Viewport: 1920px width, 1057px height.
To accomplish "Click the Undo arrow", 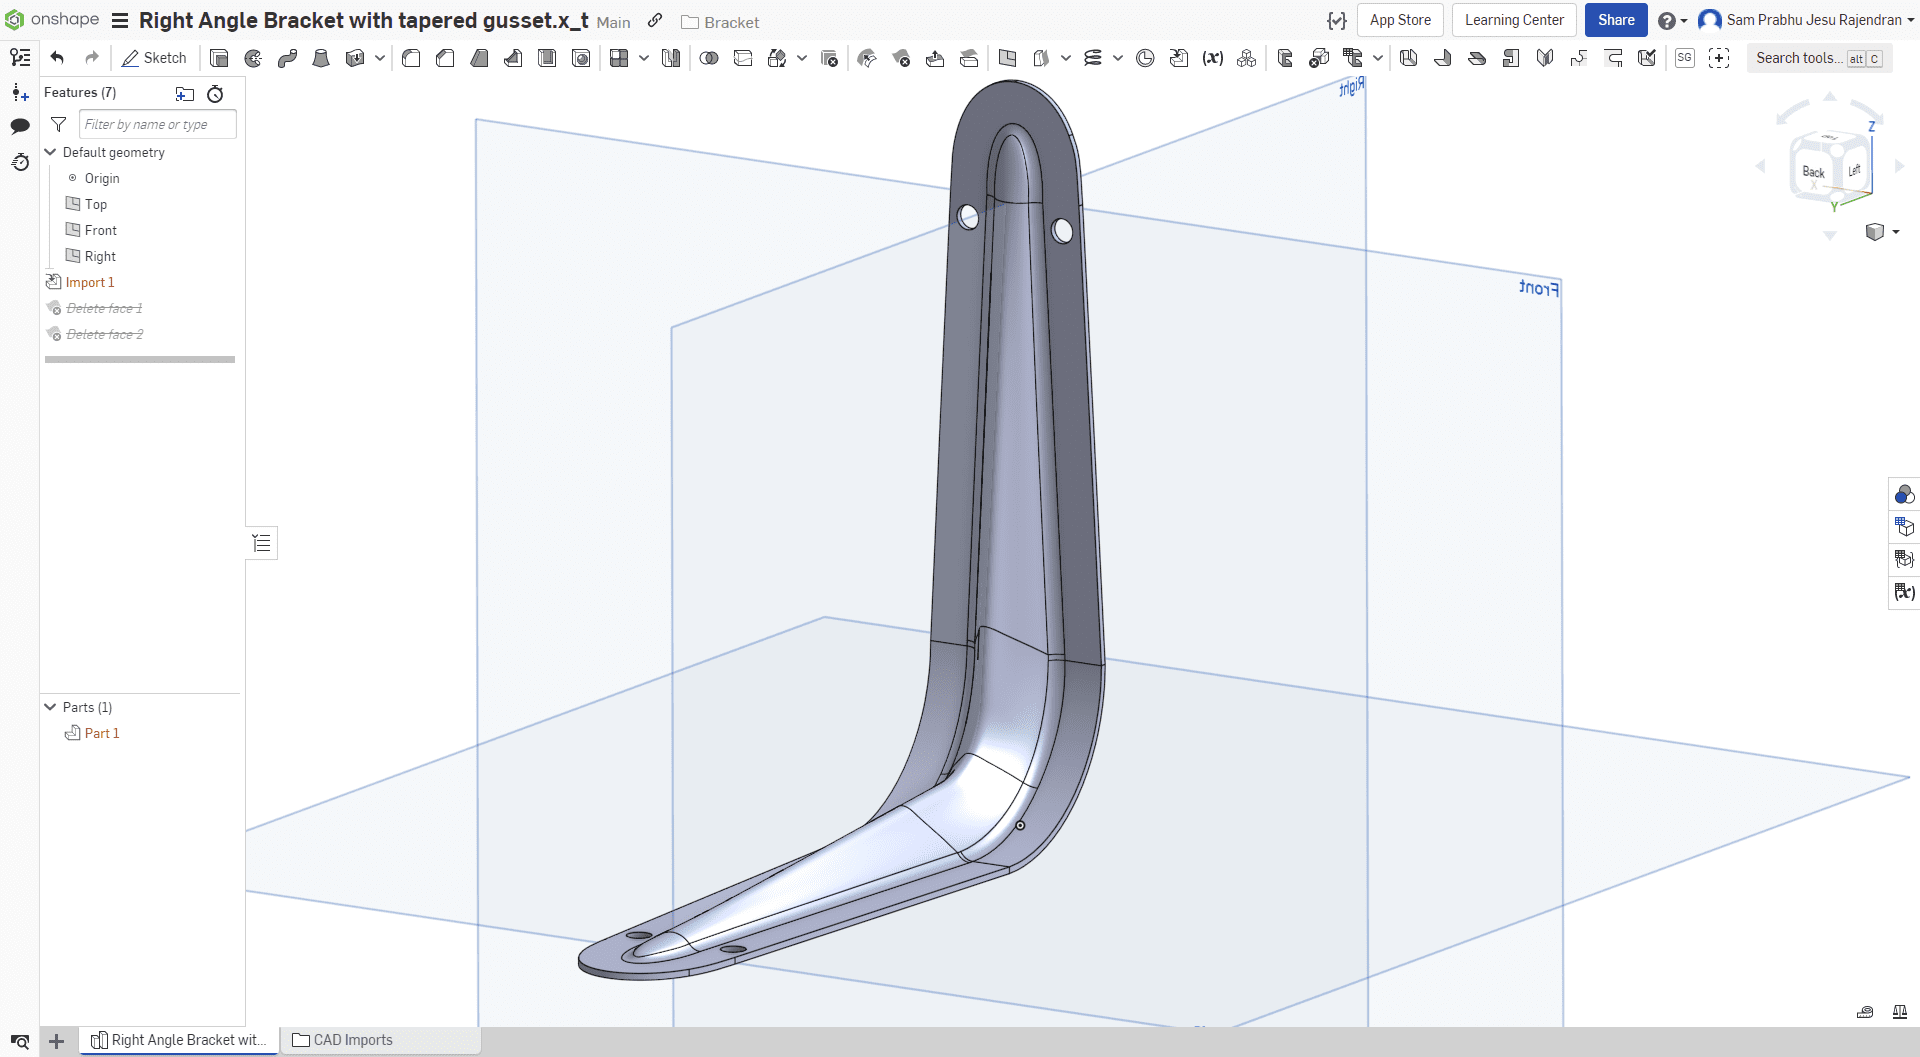I will pyautogui.click(x=57, y=58).
